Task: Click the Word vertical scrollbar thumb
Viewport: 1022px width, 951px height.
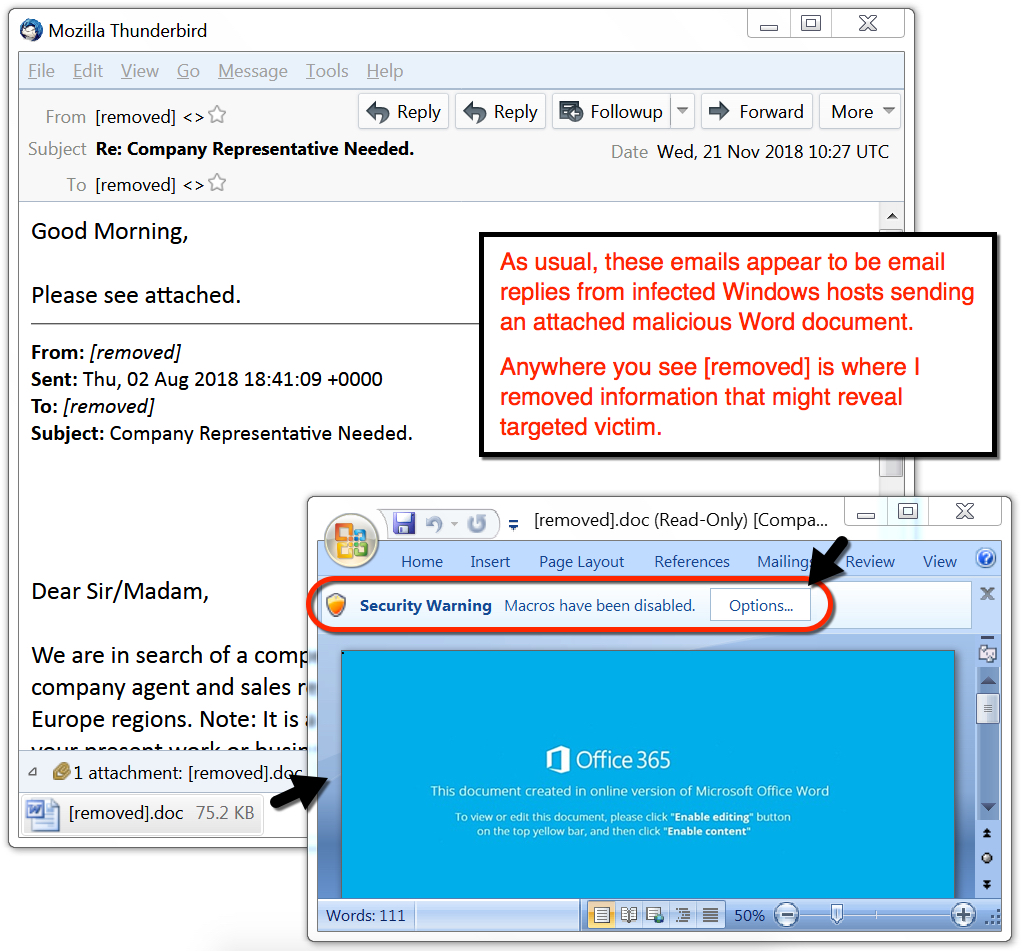Action: 988,709
